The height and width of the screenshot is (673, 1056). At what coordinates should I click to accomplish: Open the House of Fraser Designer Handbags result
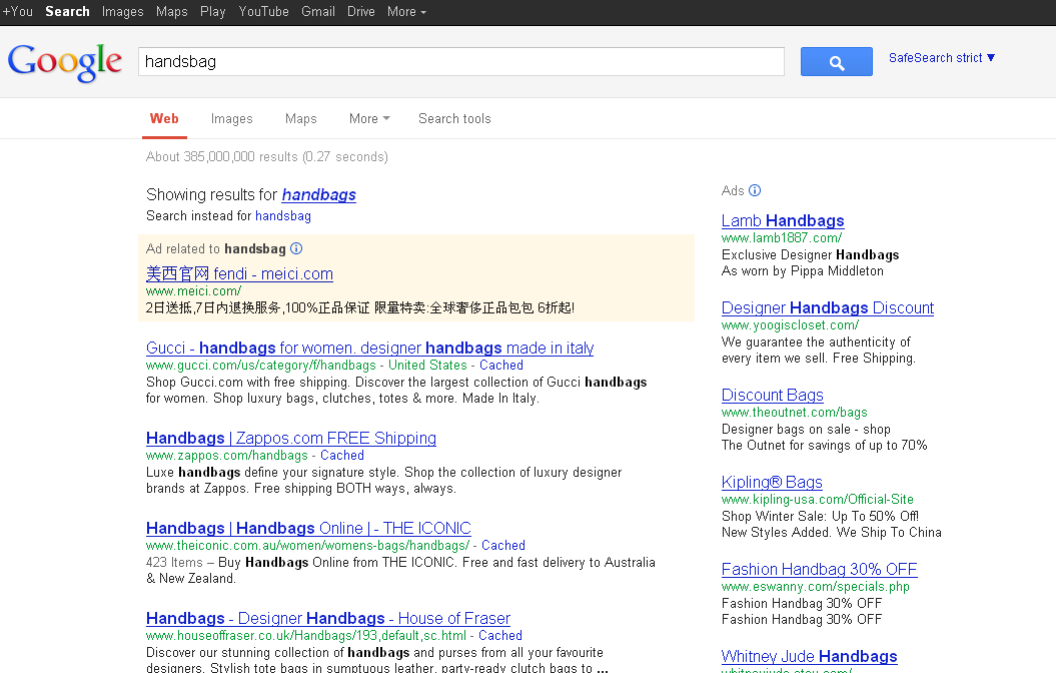[x=328, y=618]
